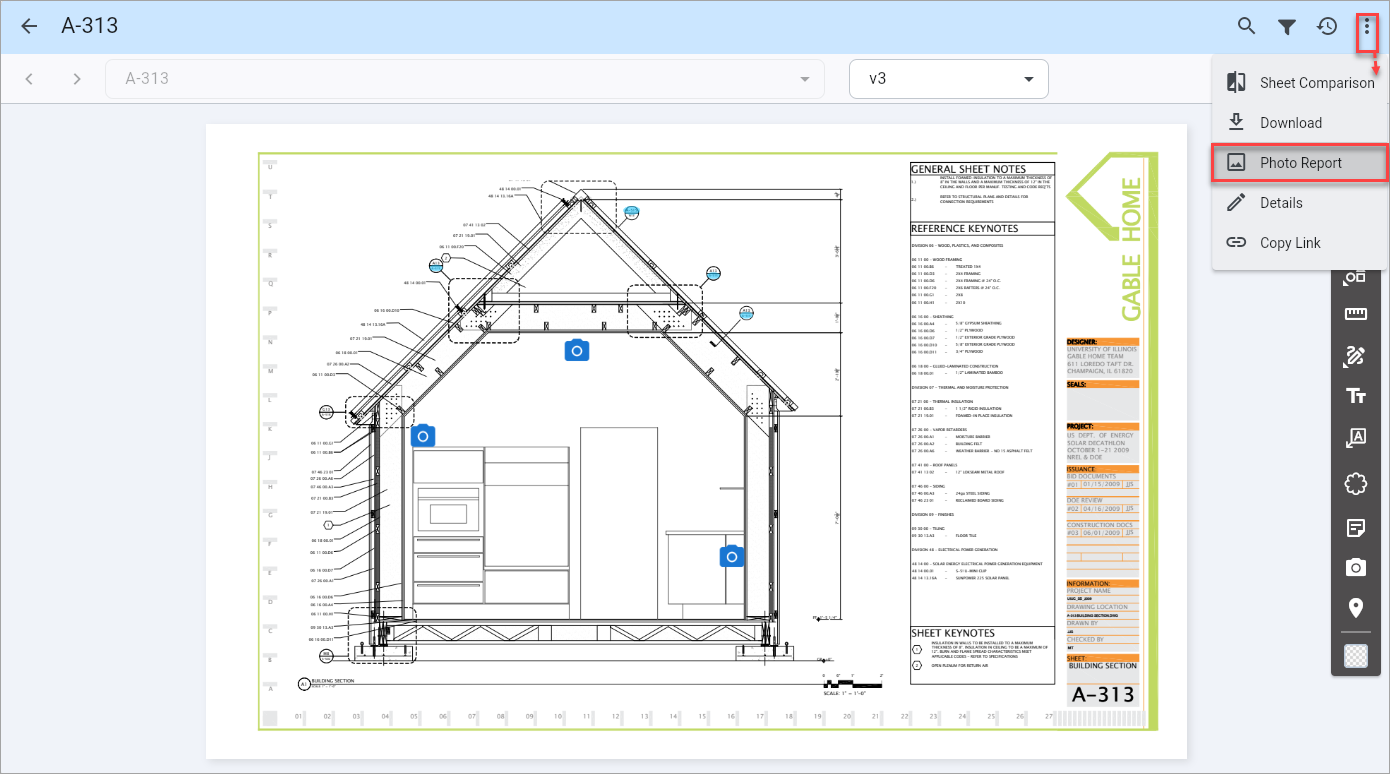The height and width of the screenshot is (774, 1390).
Task: Go to previous sheet with left chevron
Action: pyautogui.click(x=29, y=79)
